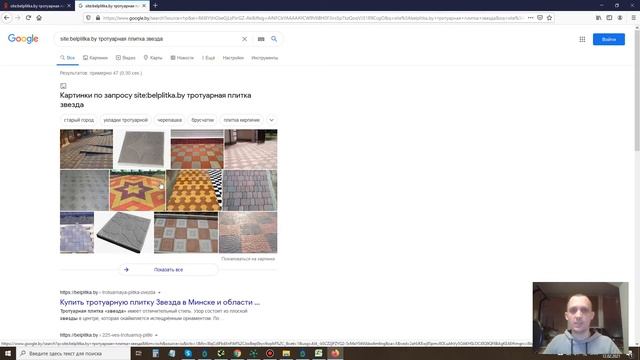Switch to Firefox on the taskbar
The height and width of the screenshot is (360, 640).
[x=335, y=353]
